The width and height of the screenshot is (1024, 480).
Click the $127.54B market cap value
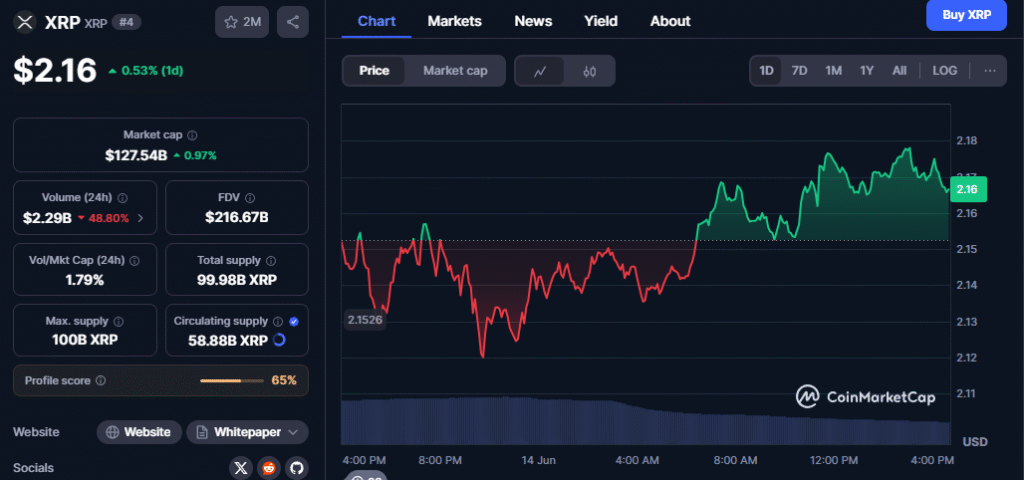pyautogui.click(x=136, y=155)
